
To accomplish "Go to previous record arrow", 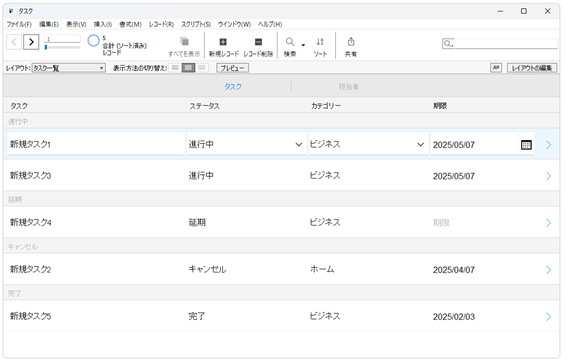I will (x=14, y=42).
